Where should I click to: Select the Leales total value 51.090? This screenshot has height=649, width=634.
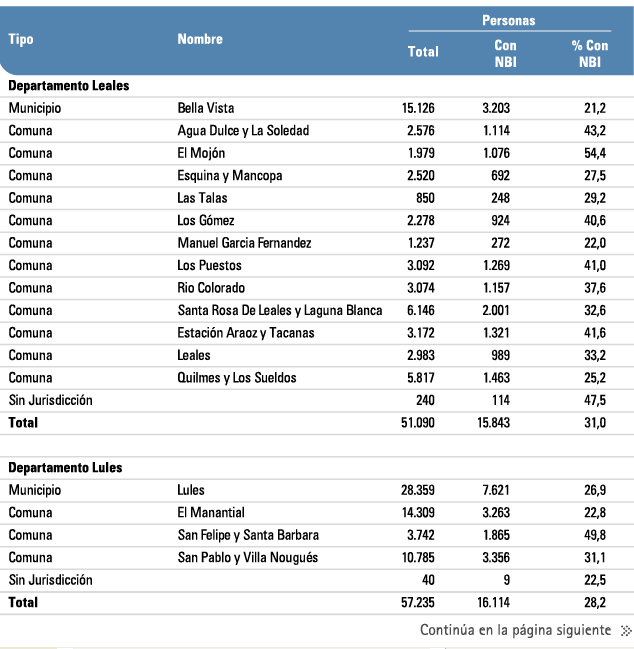pos(418,423)
